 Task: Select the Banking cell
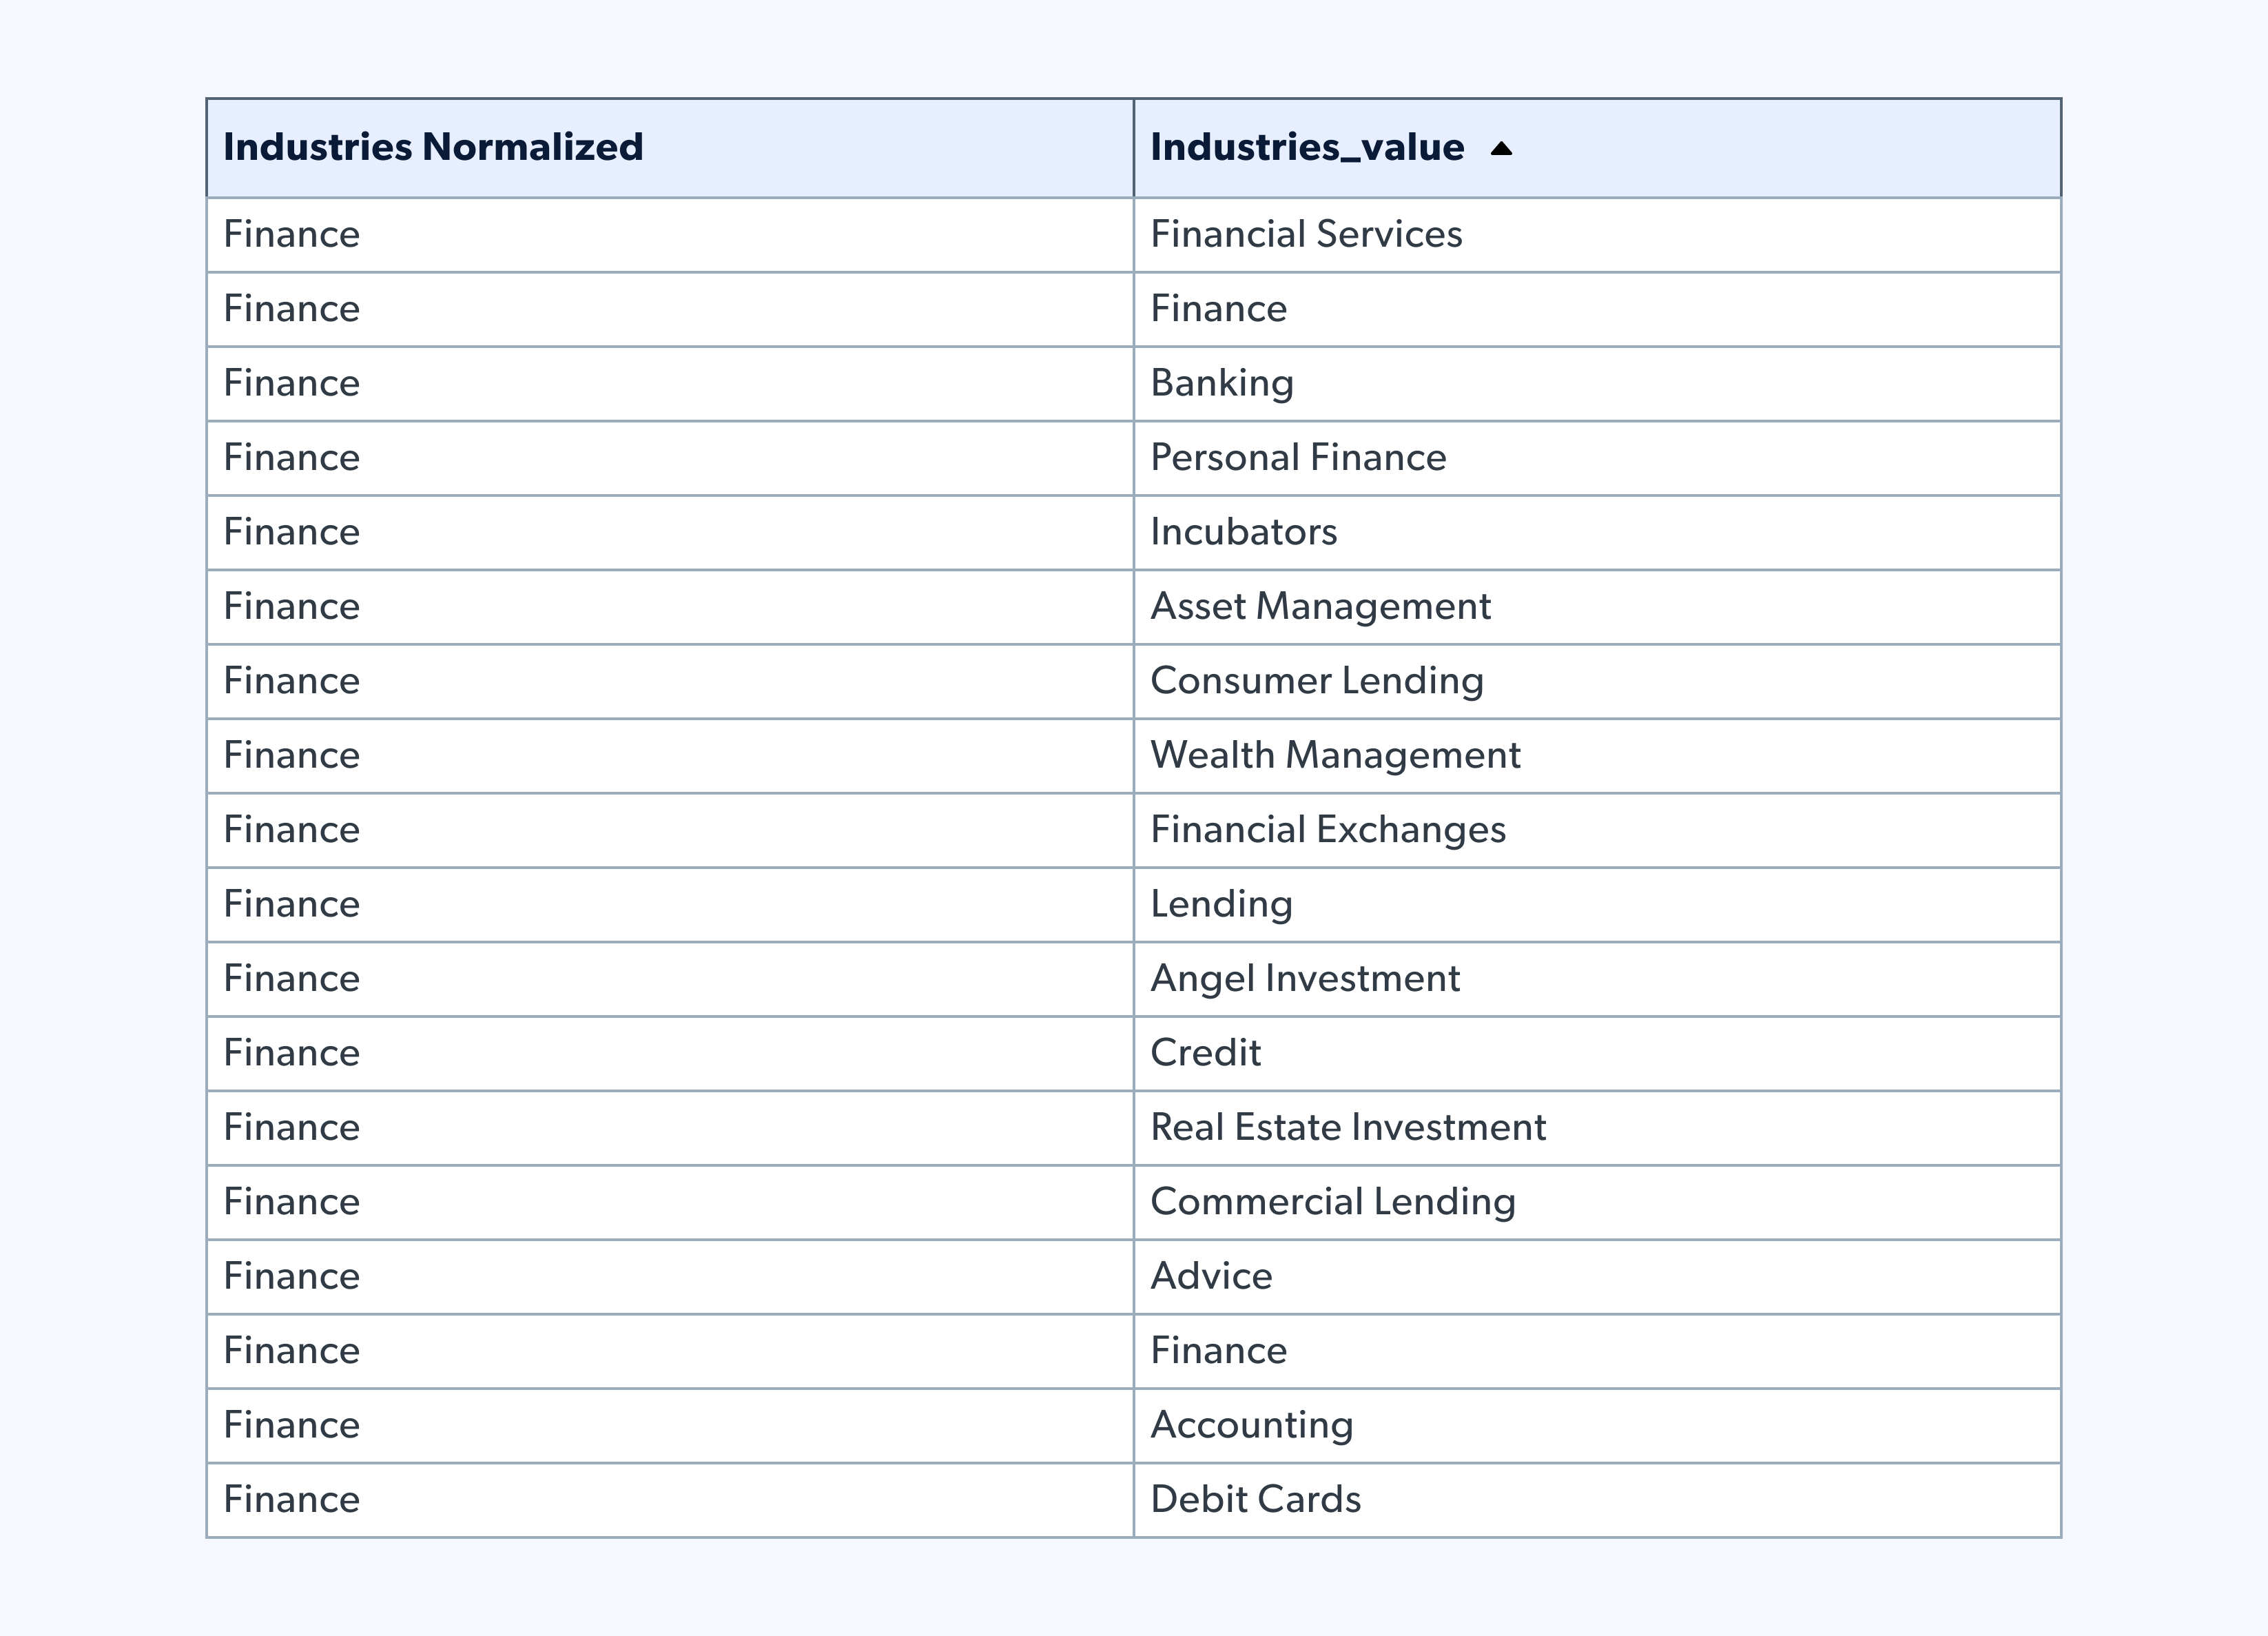pyautogui.click(x=1222, y=383)
